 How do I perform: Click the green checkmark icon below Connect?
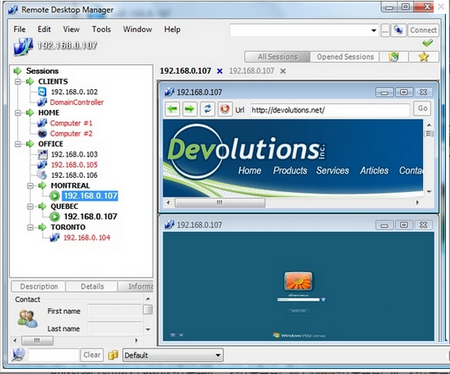[427, 43]
